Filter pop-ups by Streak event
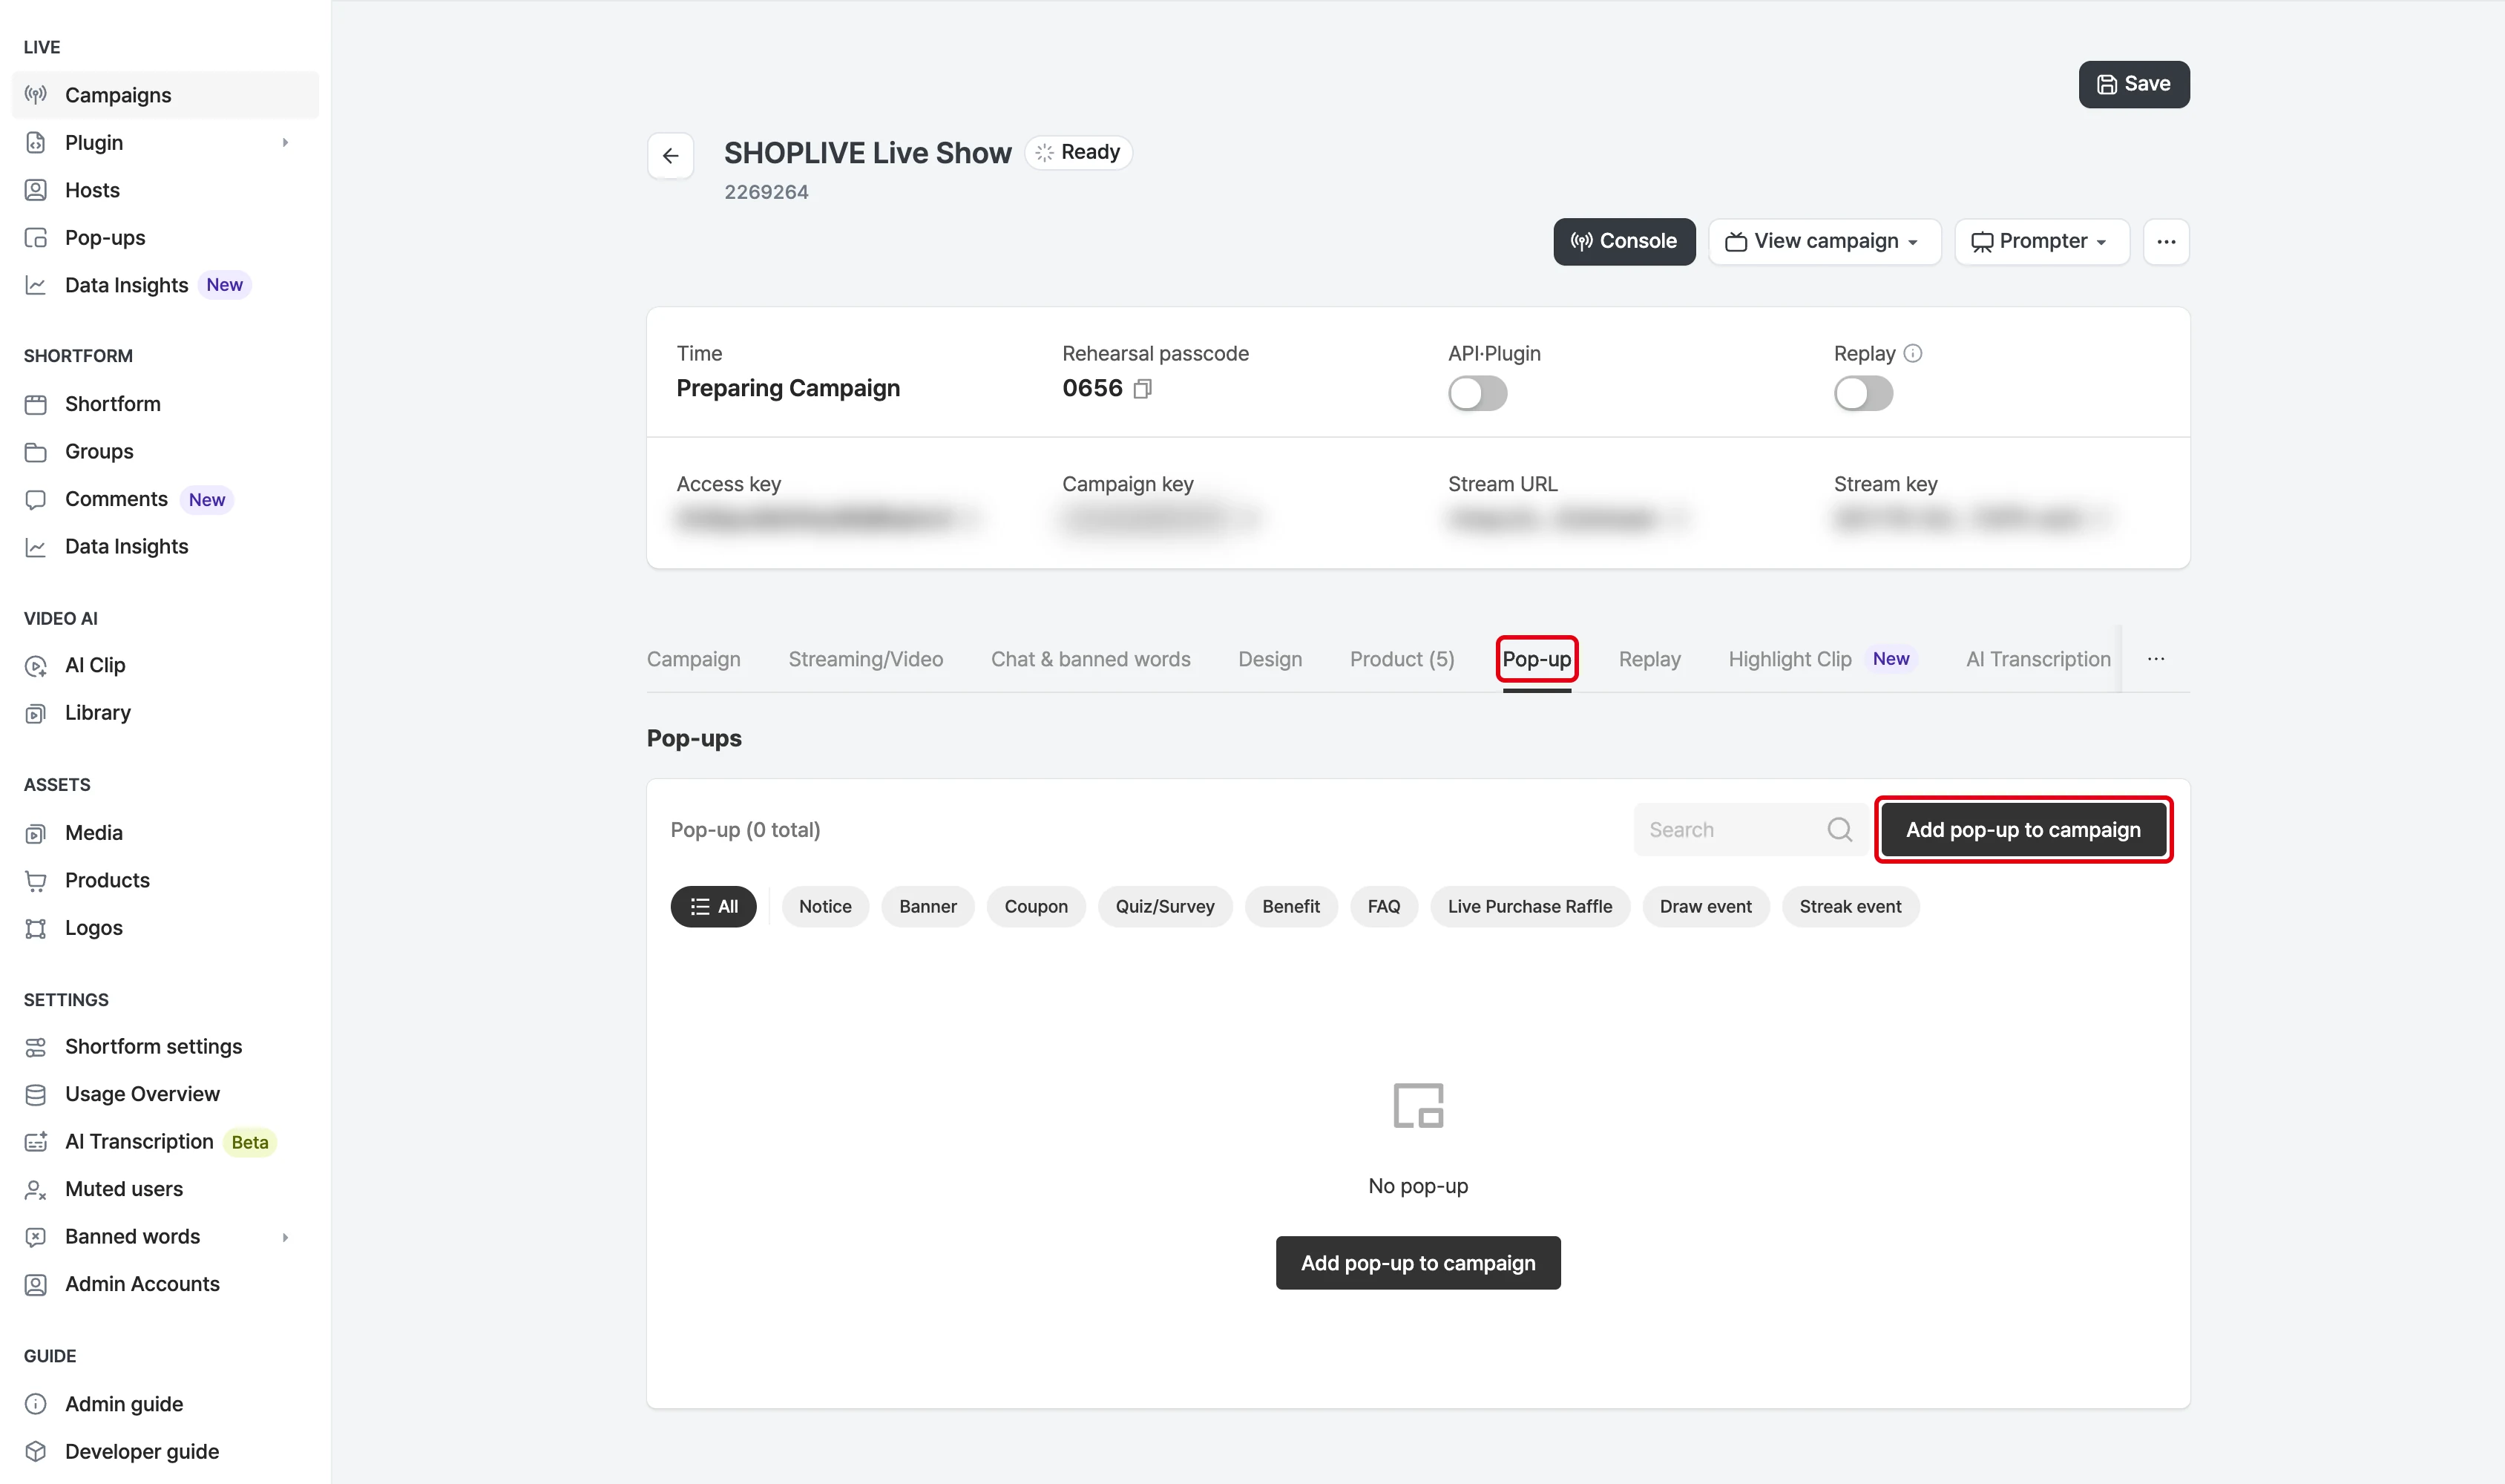 (x=1850, y=907)
